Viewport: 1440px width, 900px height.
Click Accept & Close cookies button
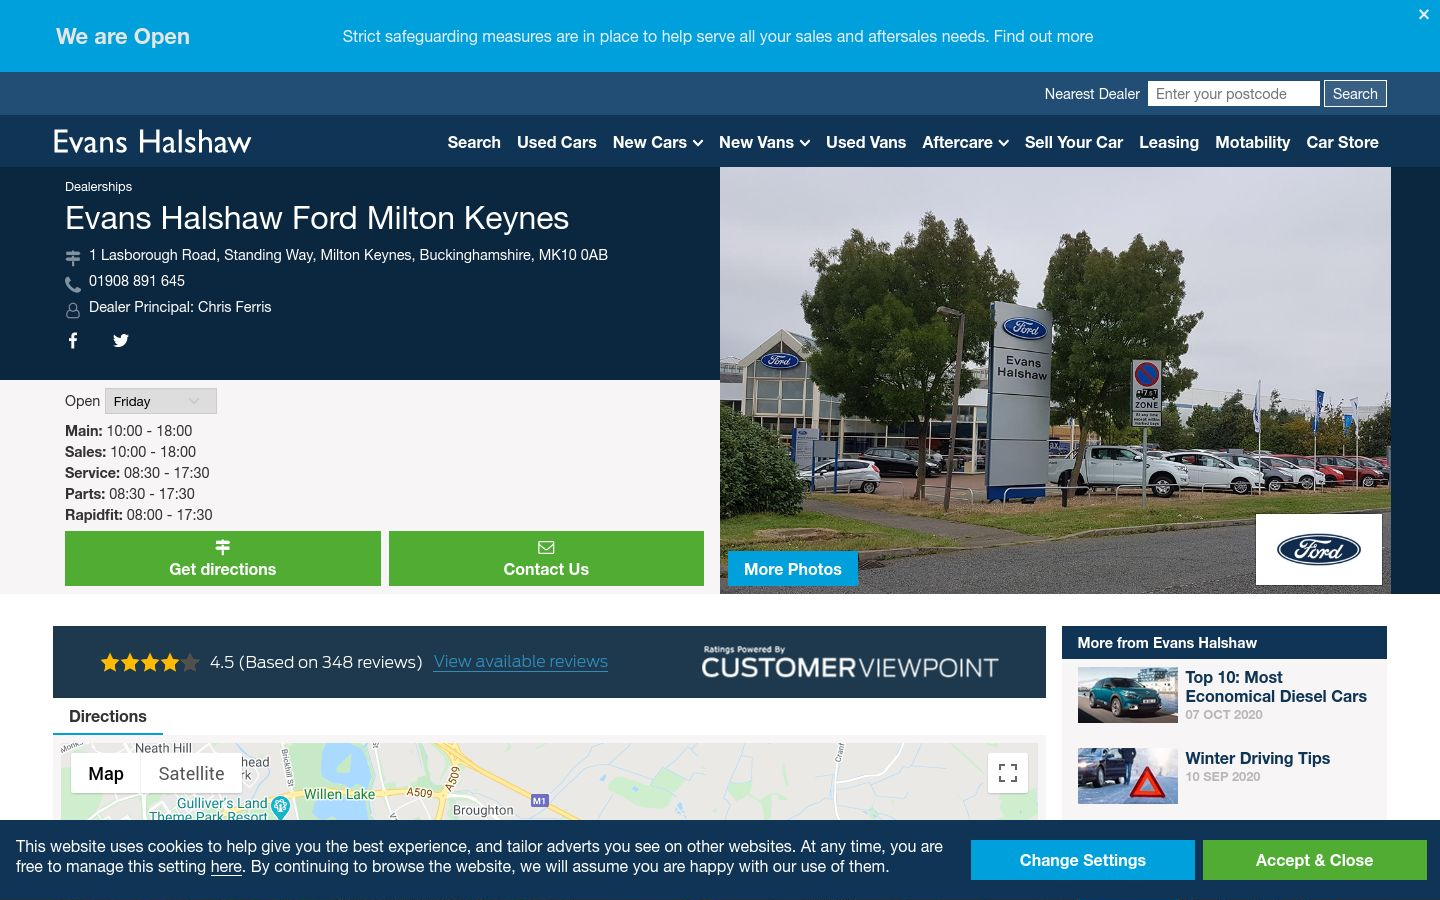pyautogui.click(x=1314, y=860)
